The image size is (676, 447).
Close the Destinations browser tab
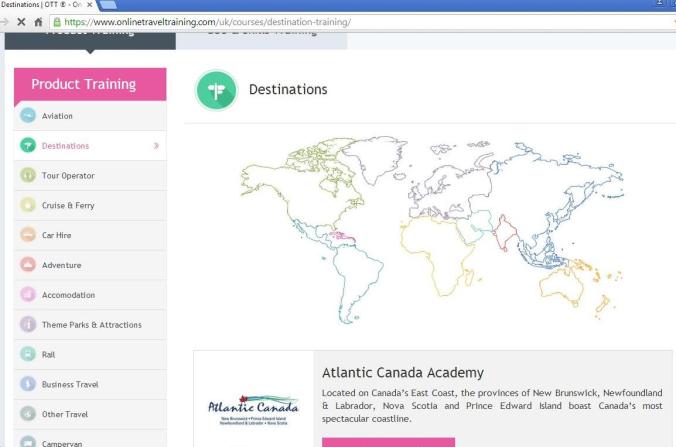click(x=90, y=5)
